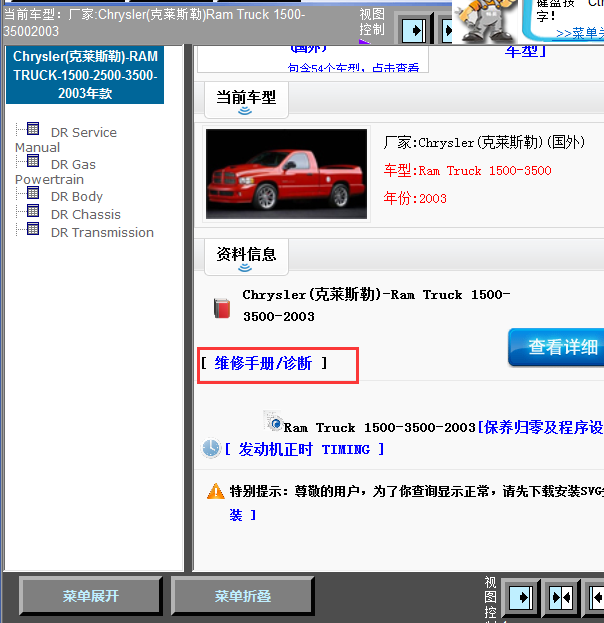This screenshot has width=604, height=623.
Task: Select the DR Transmission tree item
Action: (102, 232)
